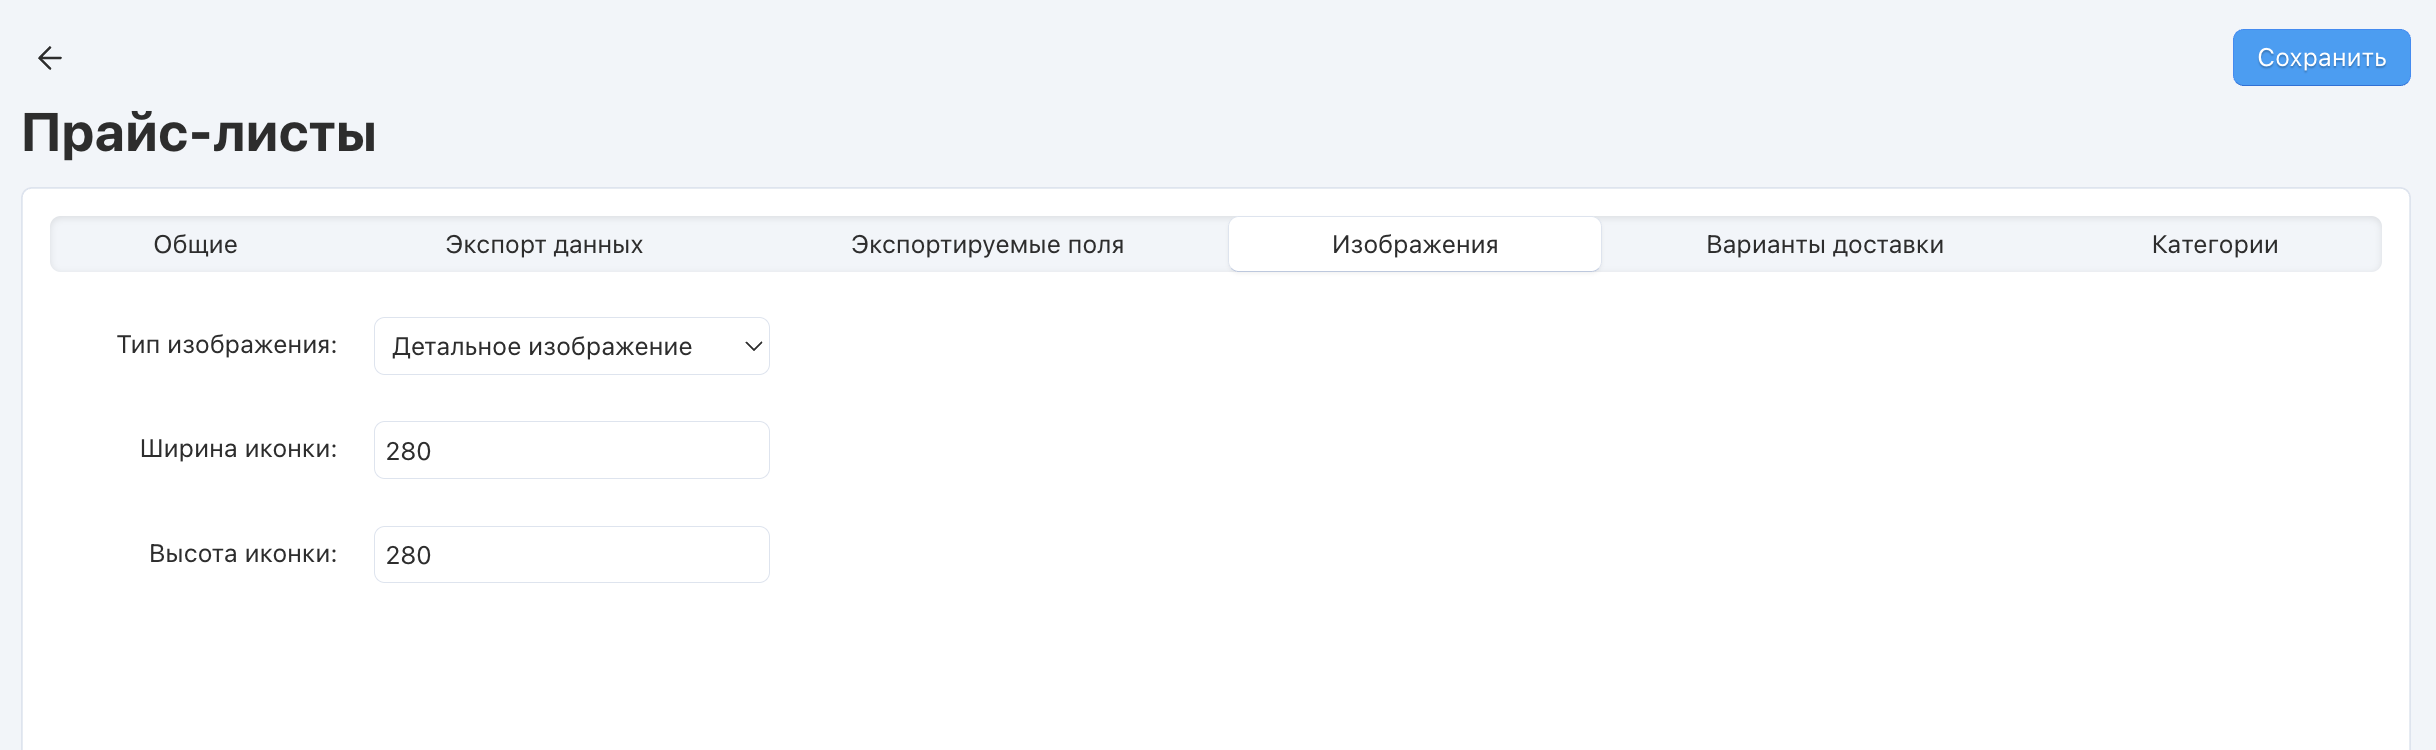Viewport: 2436px width, 750px height.
Task: Select the Изображения tab
Action: 1414,245
